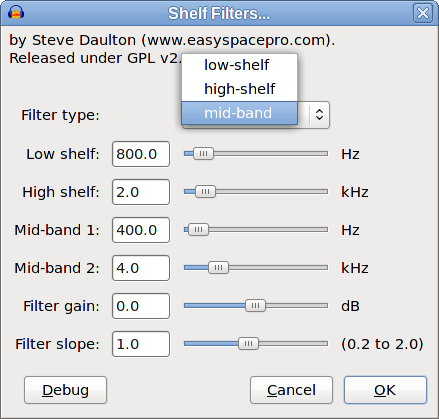Focus the High shelf value field

pos(141,192)
